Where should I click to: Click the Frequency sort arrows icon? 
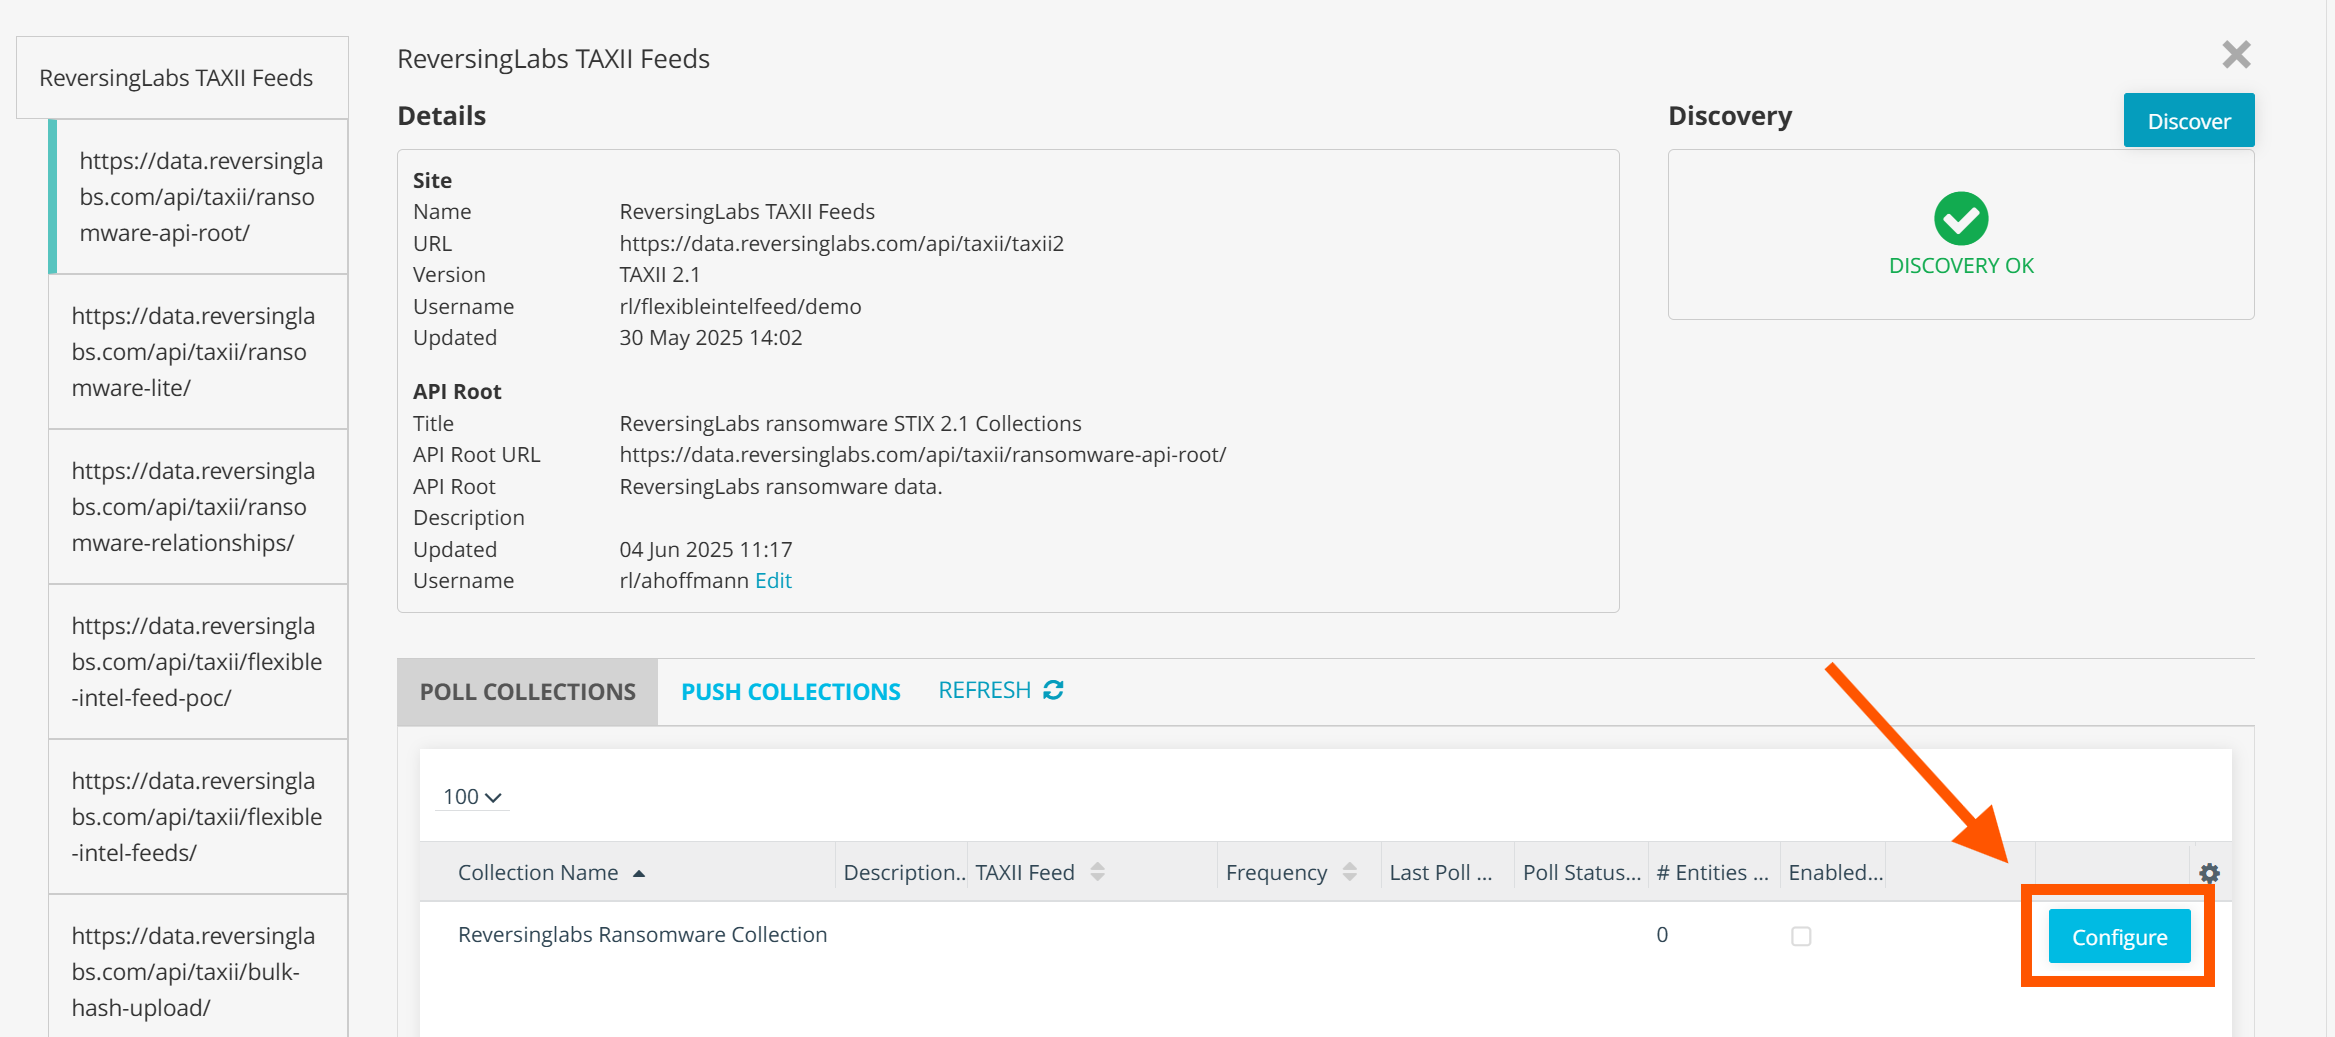1350,872
